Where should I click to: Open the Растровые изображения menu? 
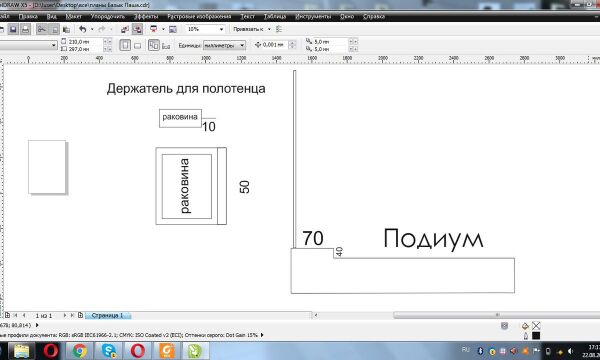(199, 16)
